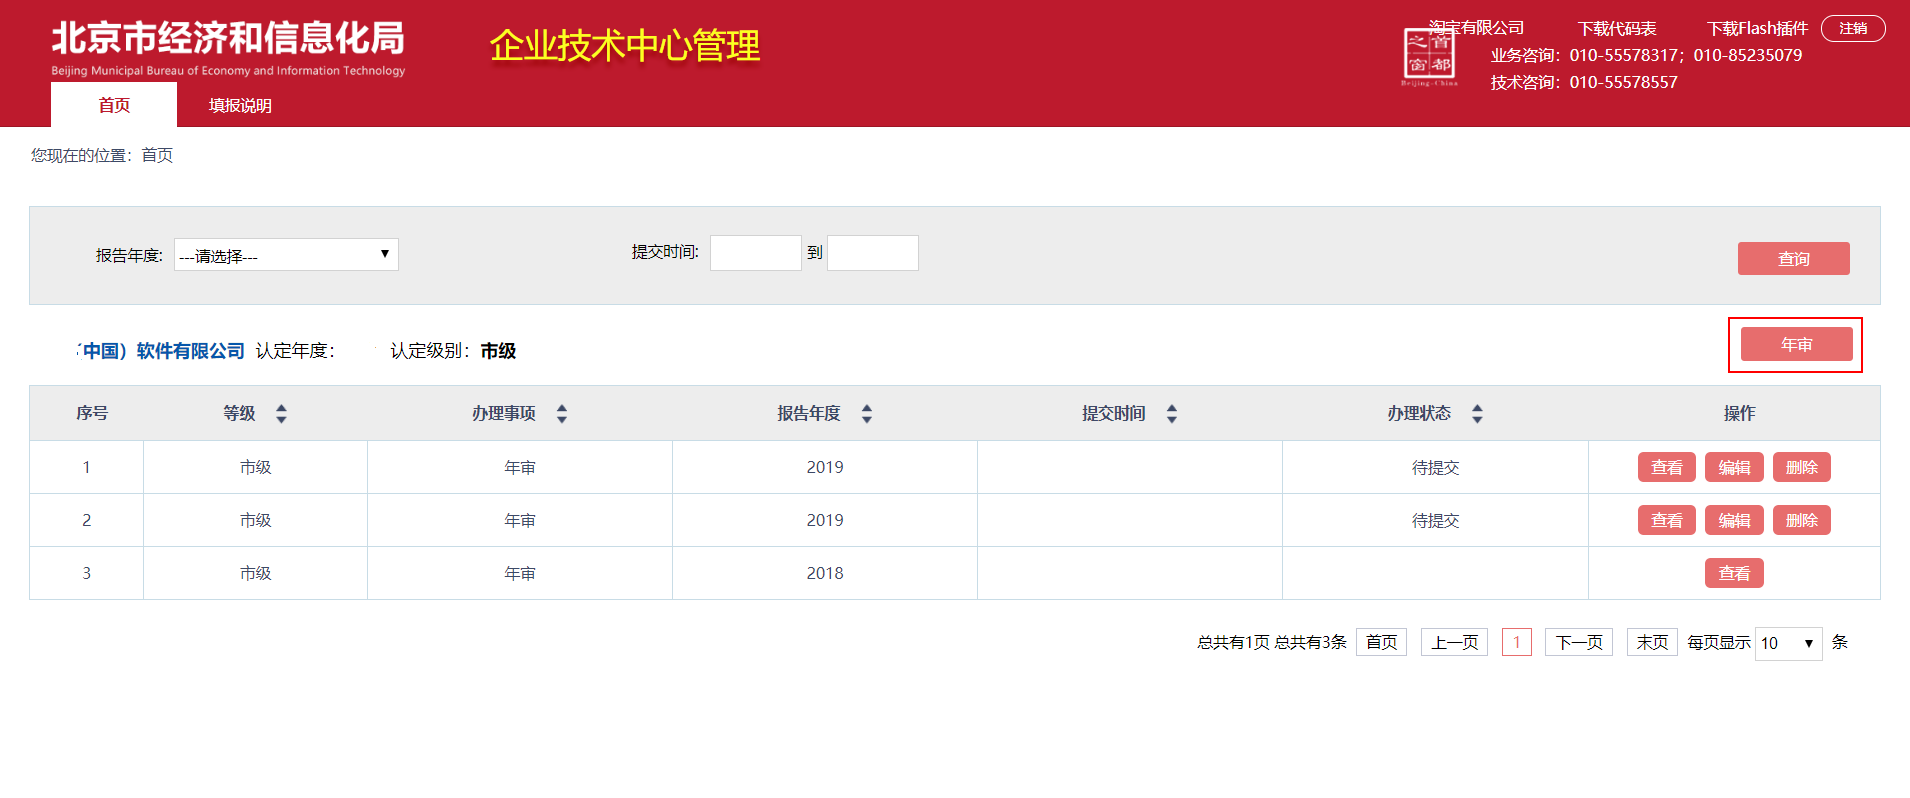Screen dimensions: 1910x798
Task: Switch to the 填报说明 tab
Action: 240,105
